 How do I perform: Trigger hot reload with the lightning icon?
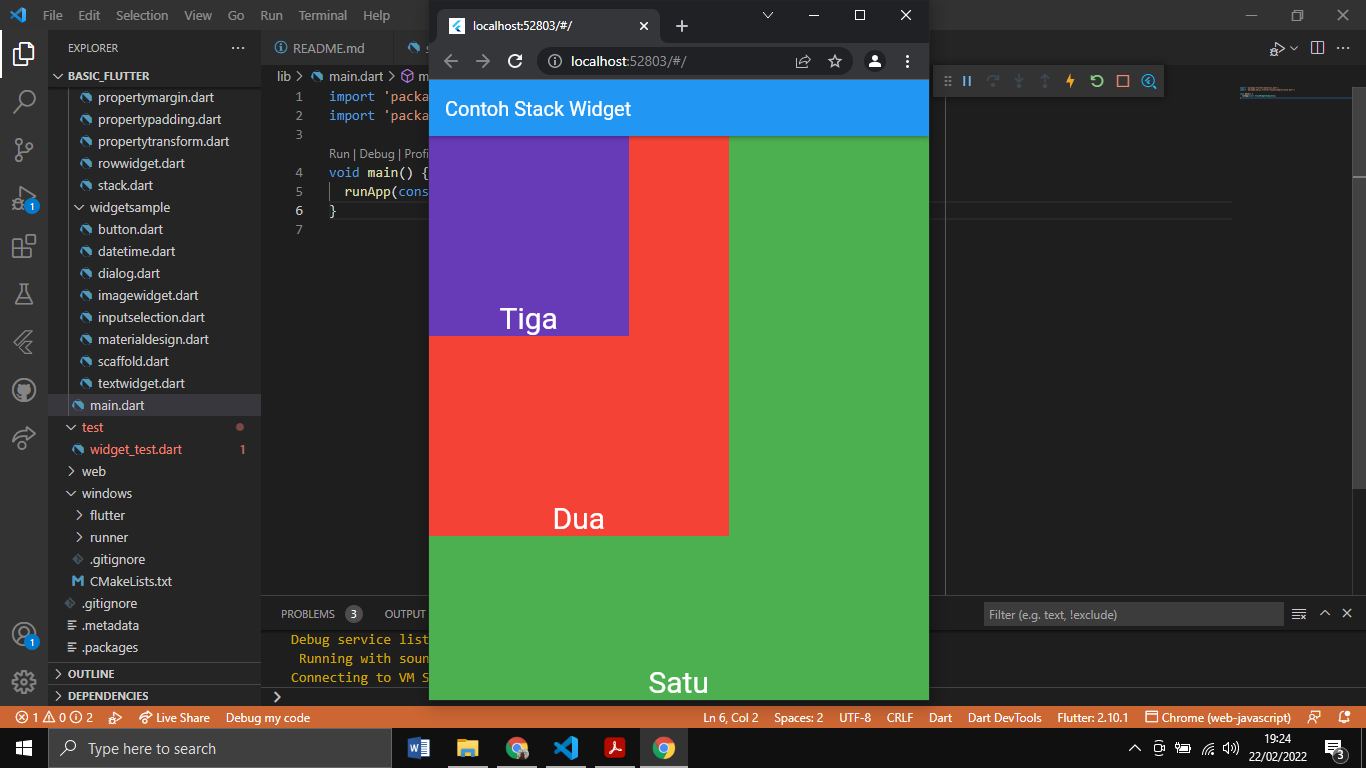coord(1069,81)
